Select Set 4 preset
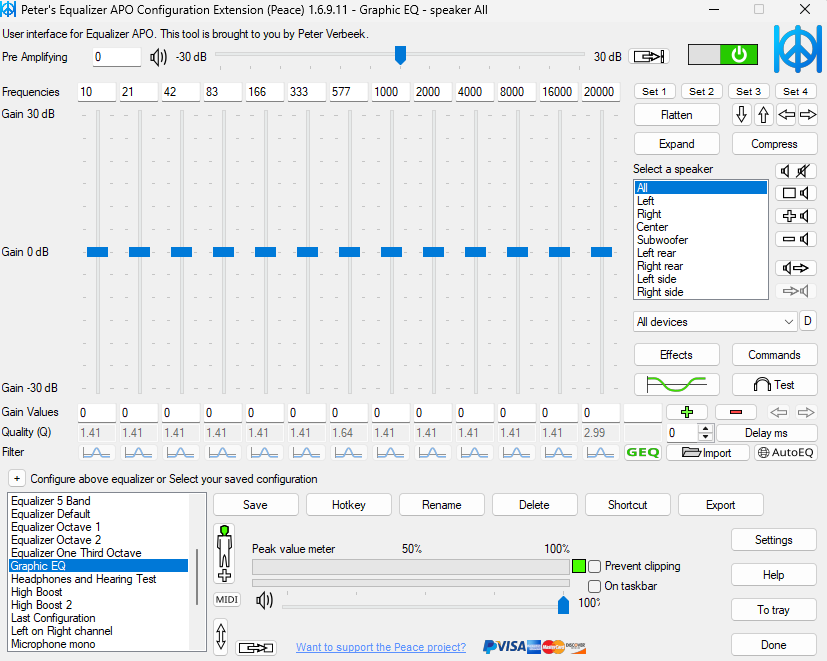The image size is (827, 661). [x=795, y=91]
